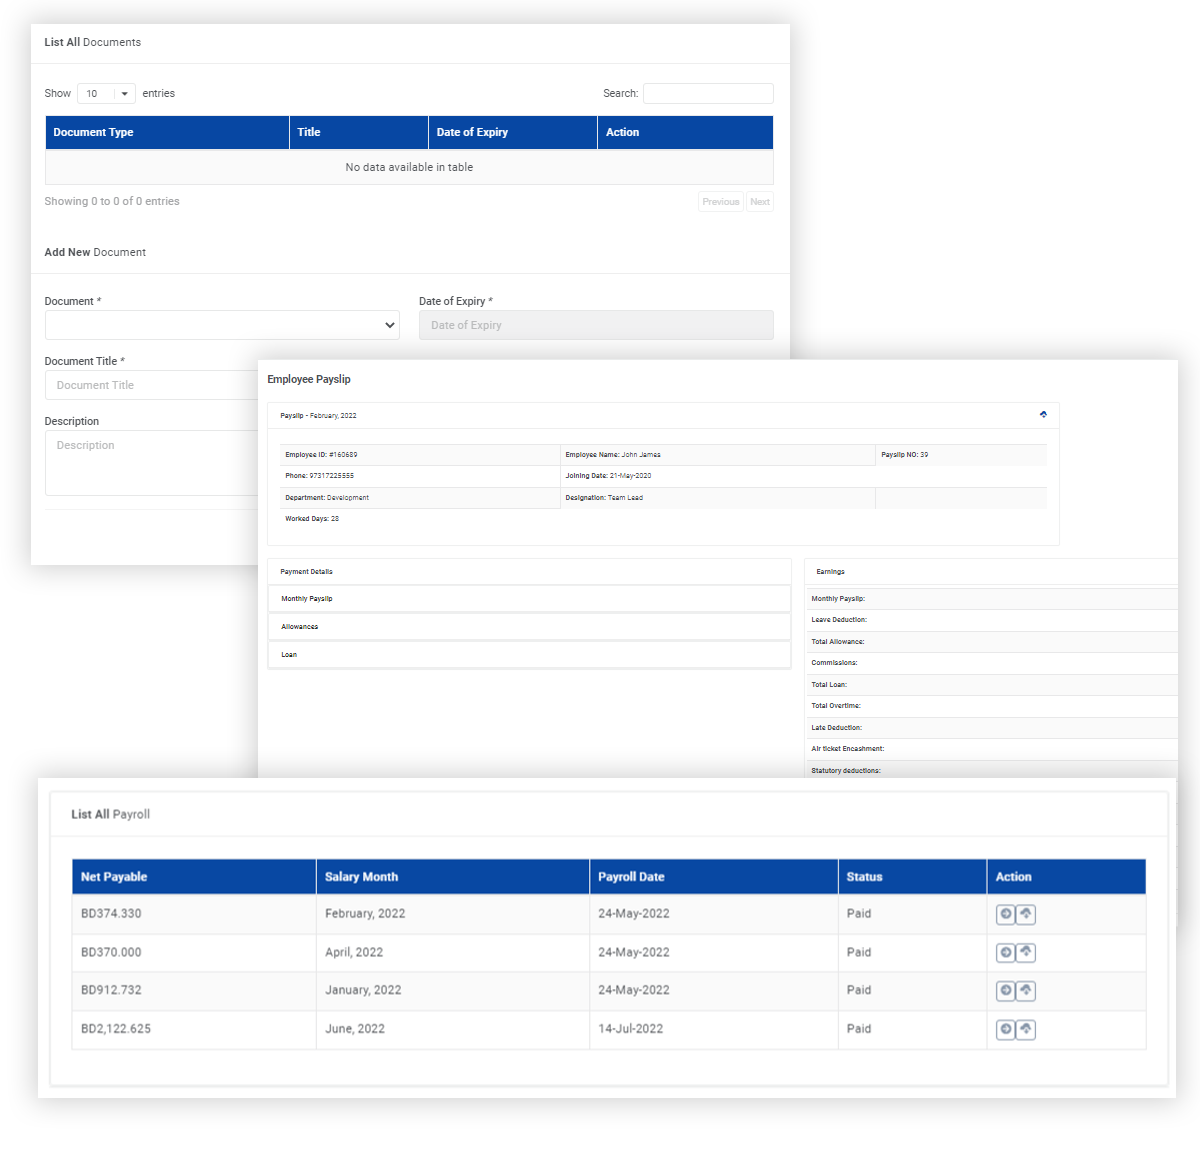Click the Next pagination button
This screenshot has height=1153, width=1200.
pos(760,202)
